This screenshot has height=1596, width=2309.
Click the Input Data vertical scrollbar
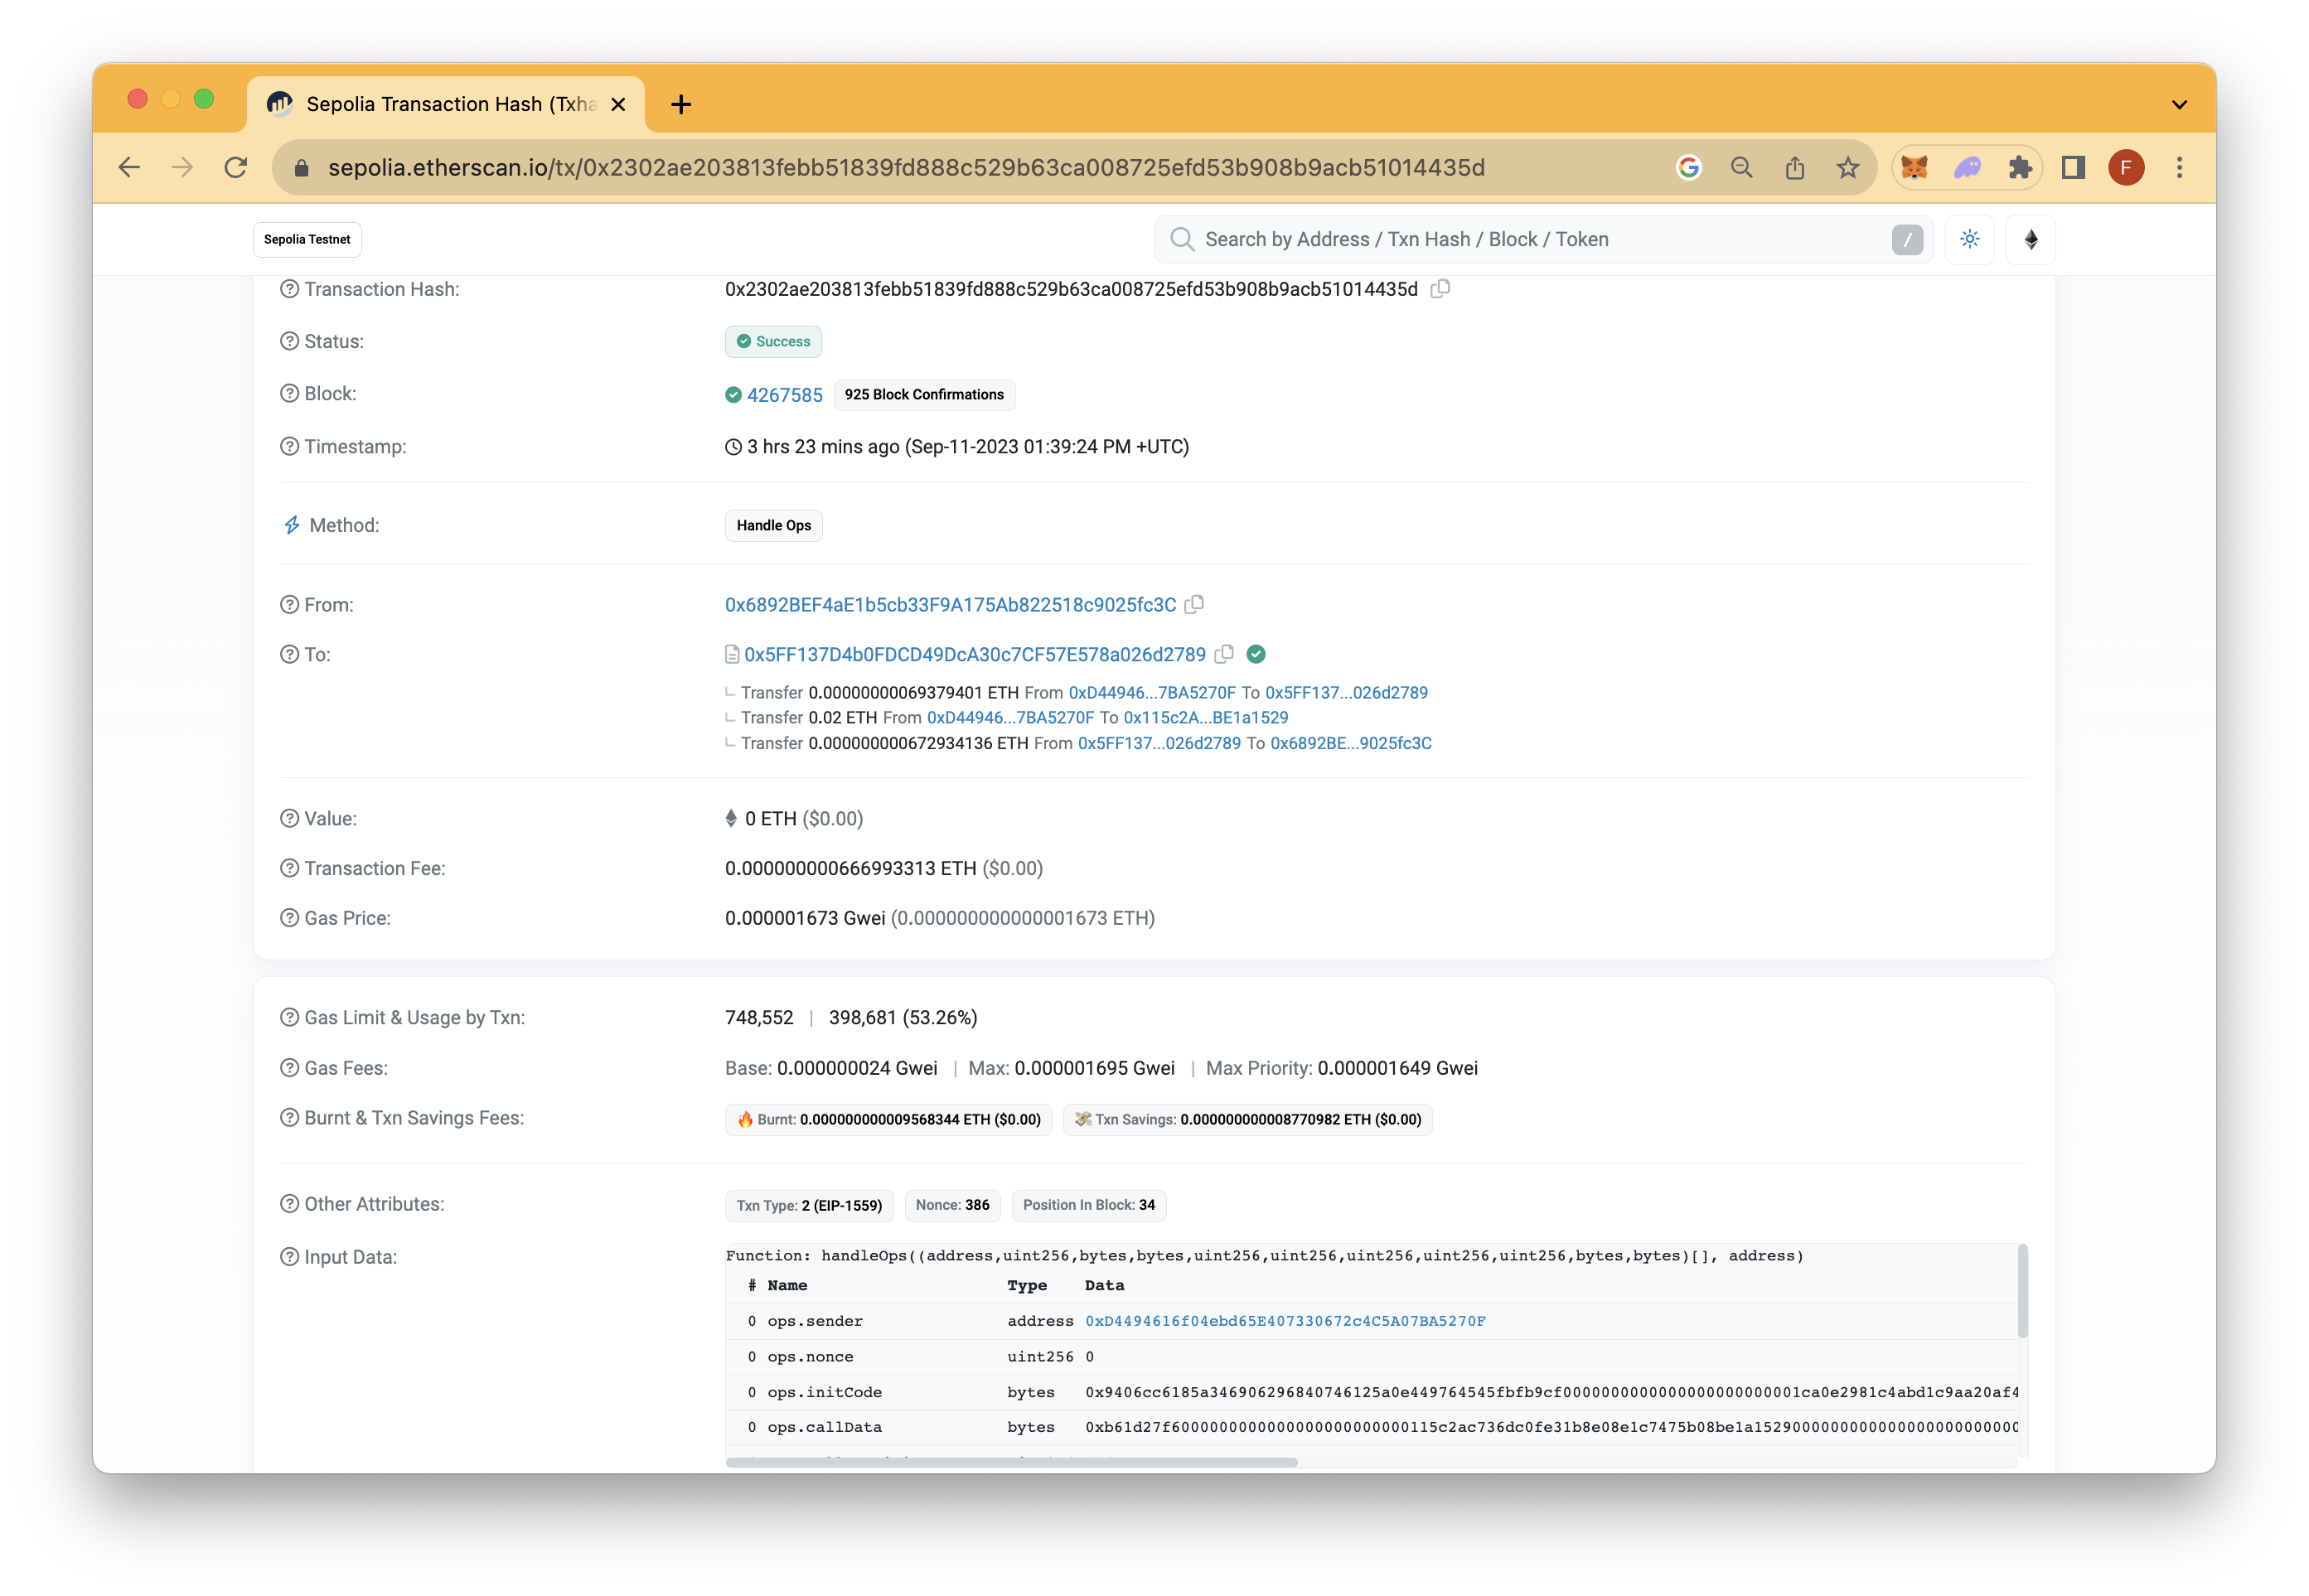click(x=2022, y=1292)
